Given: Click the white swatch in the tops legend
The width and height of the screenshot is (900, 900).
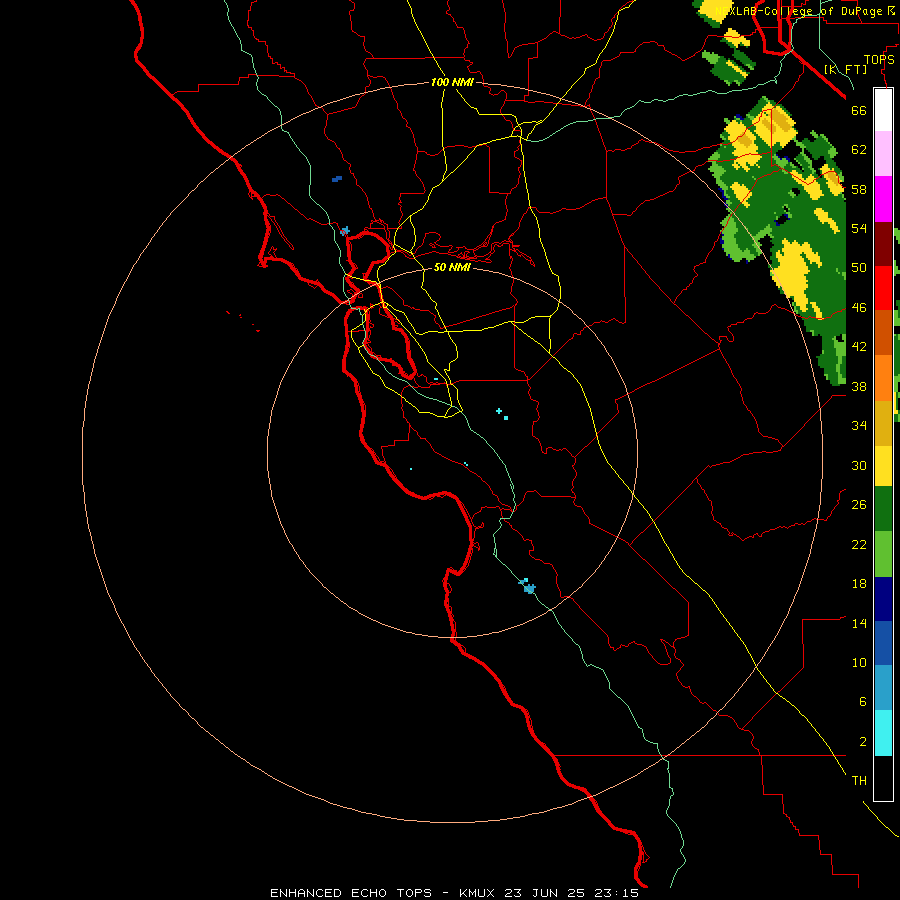Looking at the screenshot, I should (x=883, y=110).
